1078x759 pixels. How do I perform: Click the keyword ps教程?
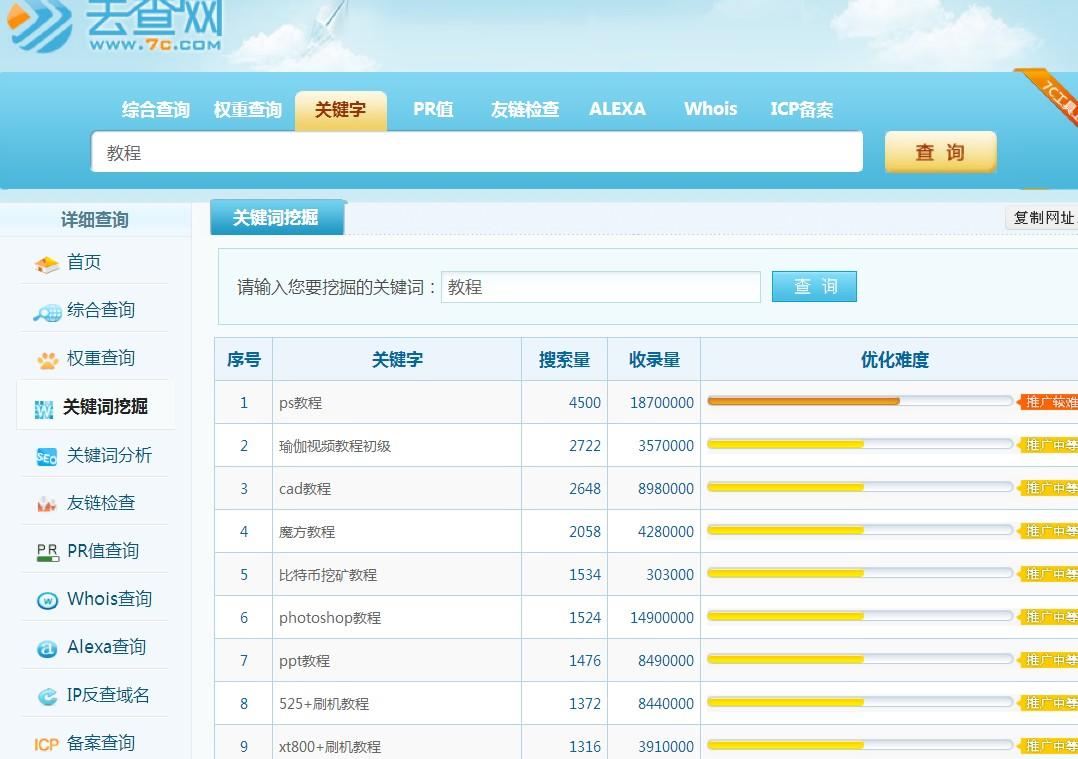(300, 403)
